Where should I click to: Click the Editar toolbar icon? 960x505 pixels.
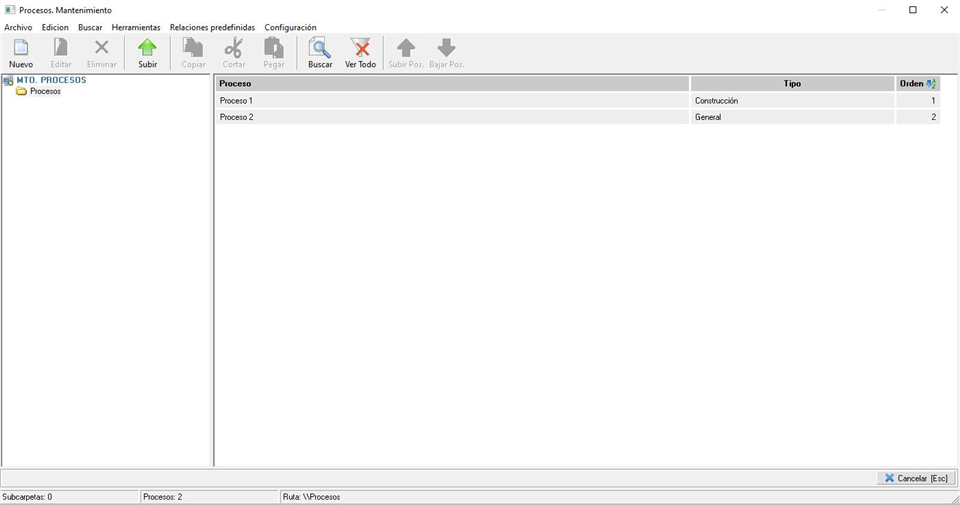tap(61, 48)
